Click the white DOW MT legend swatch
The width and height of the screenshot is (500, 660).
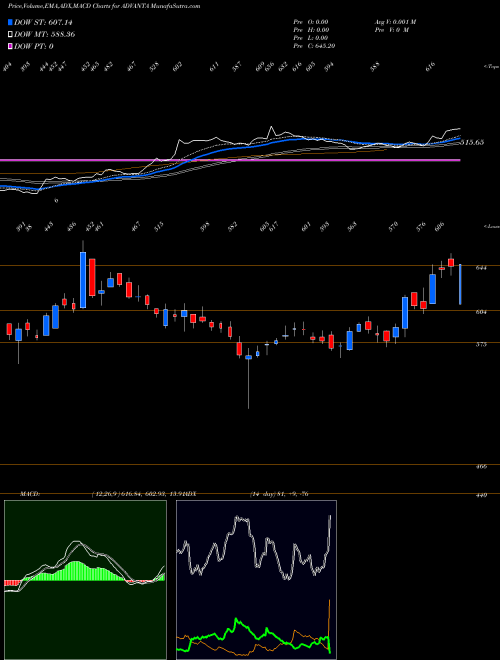tap(10, 34)
